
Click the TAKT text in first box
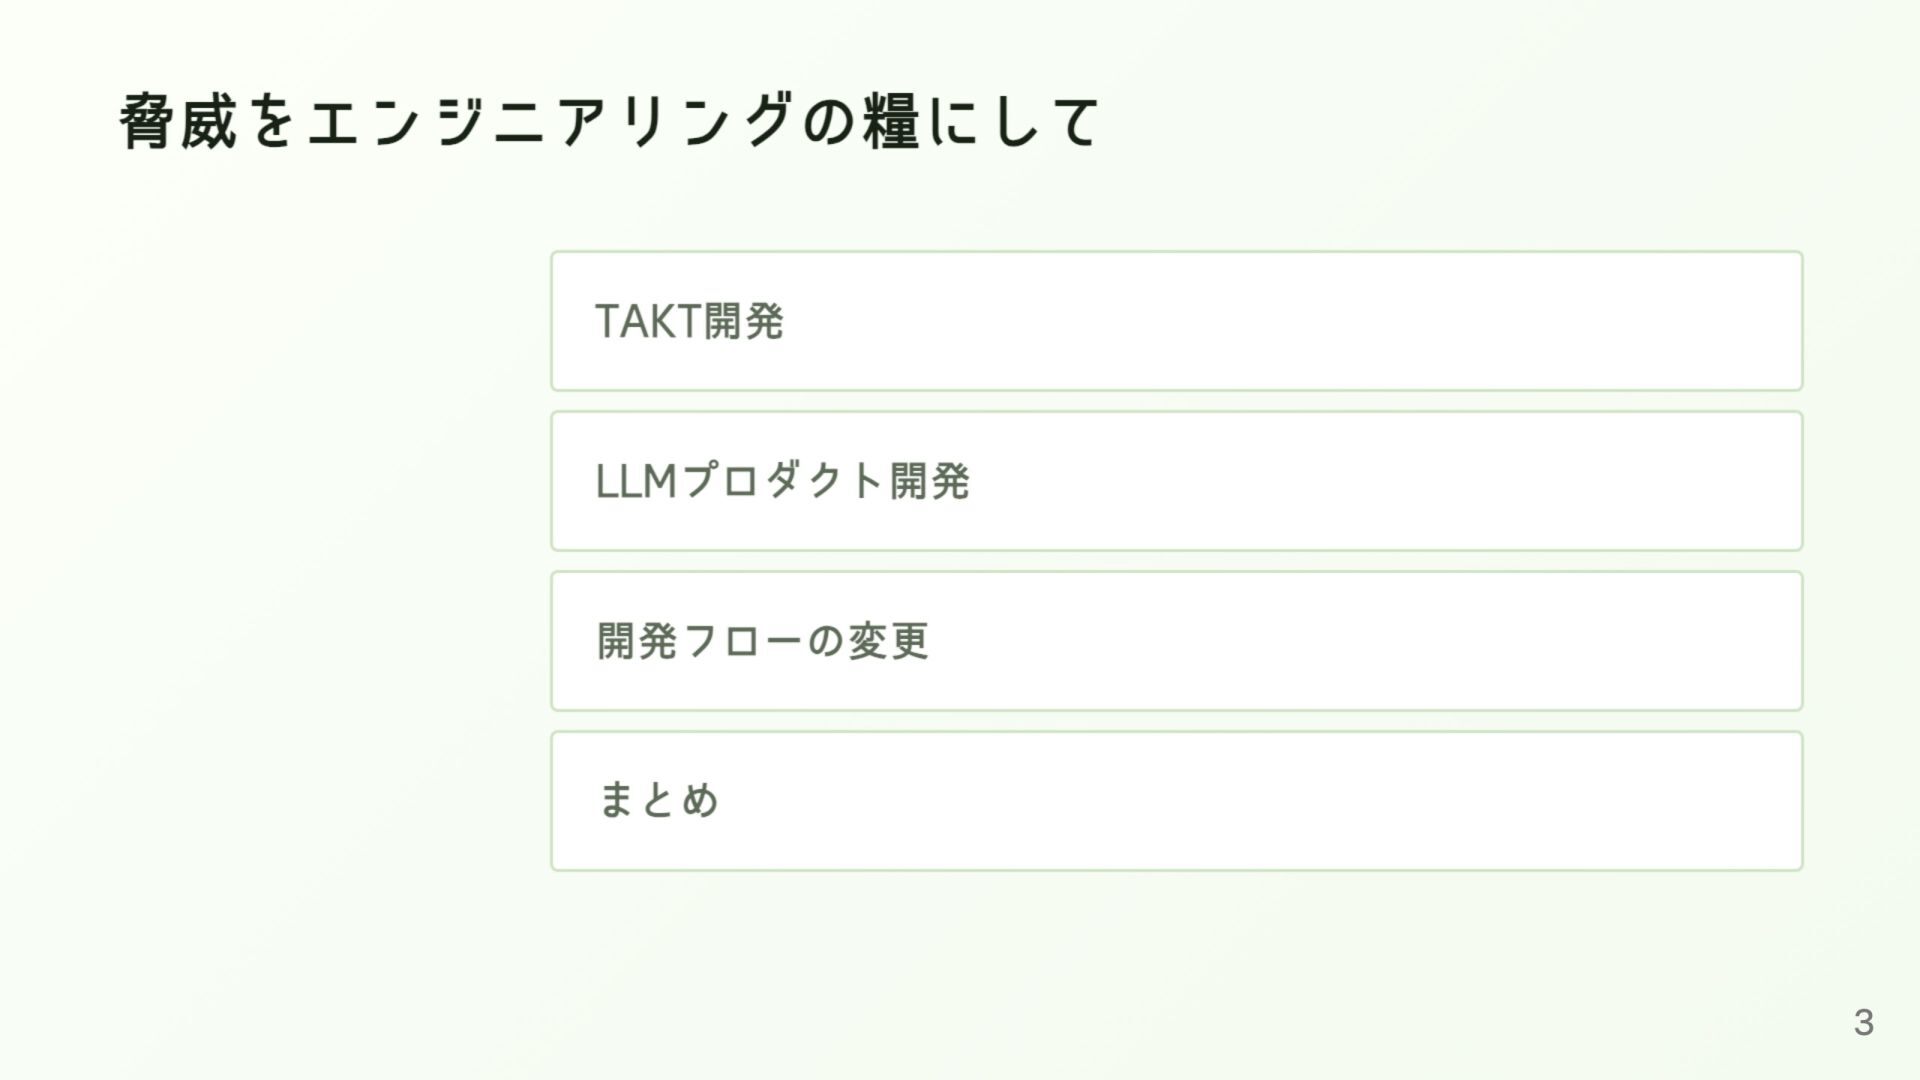tap(649, 321)
